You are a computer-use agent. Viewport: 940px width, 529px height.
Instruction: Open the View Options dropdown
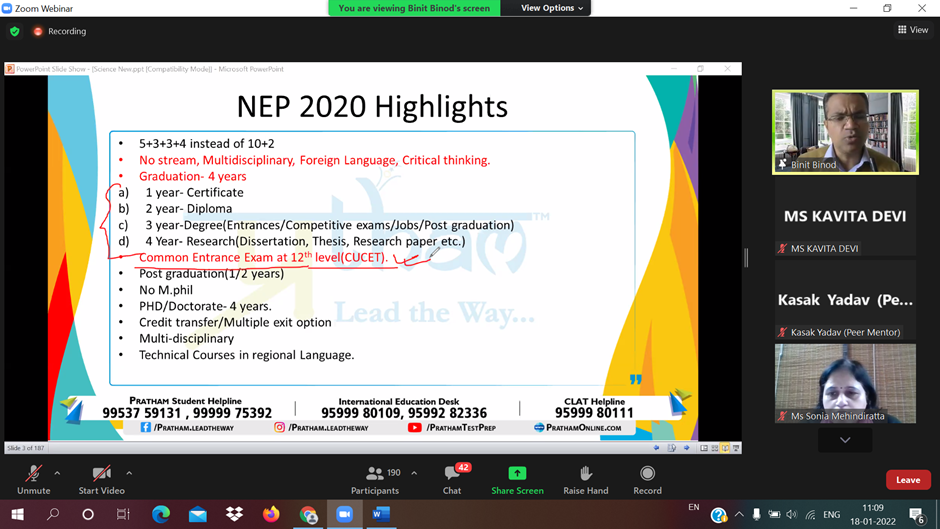tap(551, 8)
